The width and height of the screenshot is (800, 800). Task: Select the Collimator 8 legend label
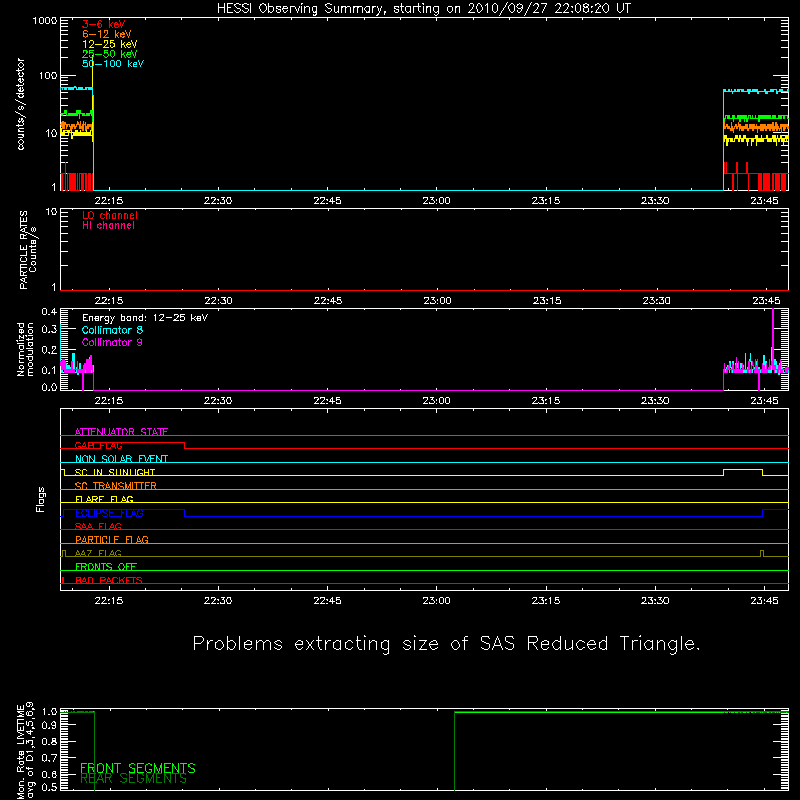click(x=112, y=330)
